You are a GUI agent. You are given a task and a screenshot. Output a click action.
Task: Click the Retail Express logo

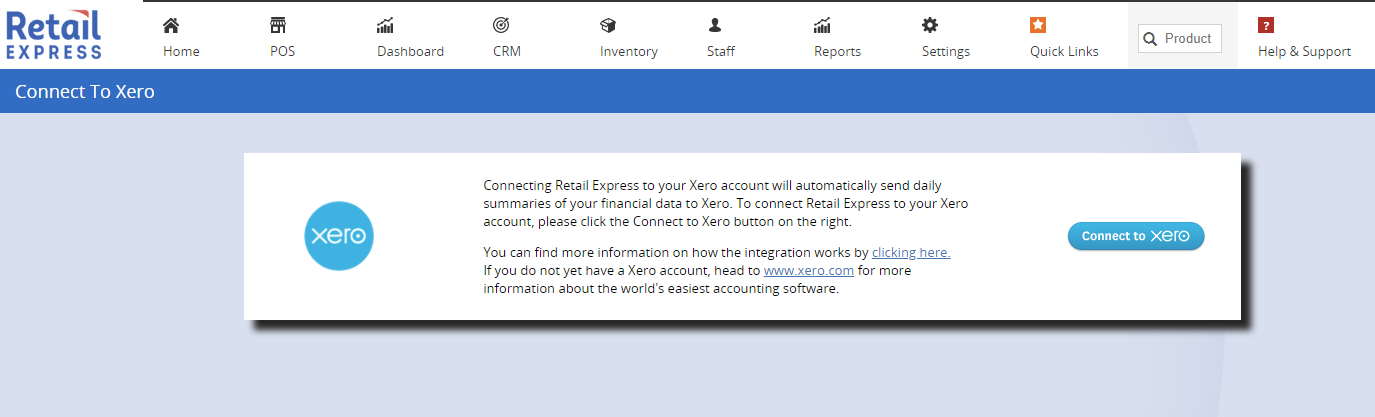click(x=54, y=34)
